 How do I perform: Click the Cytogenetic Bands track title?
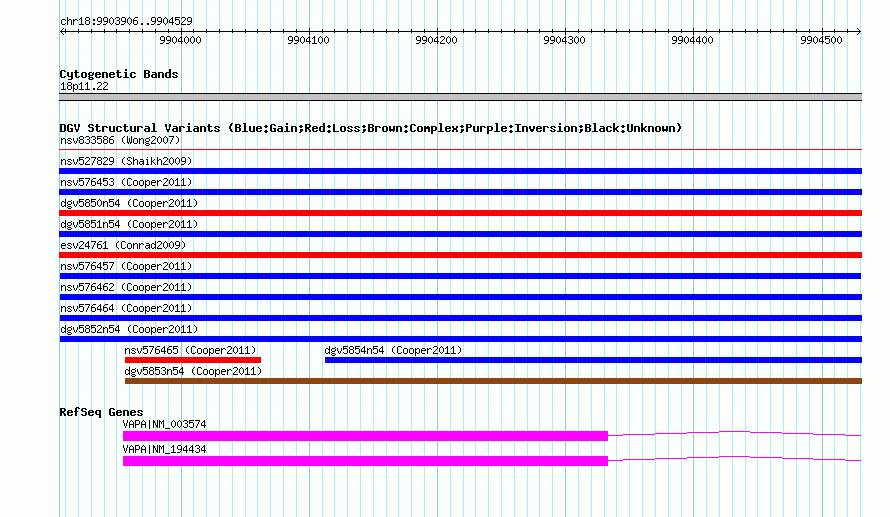[119, 74]
